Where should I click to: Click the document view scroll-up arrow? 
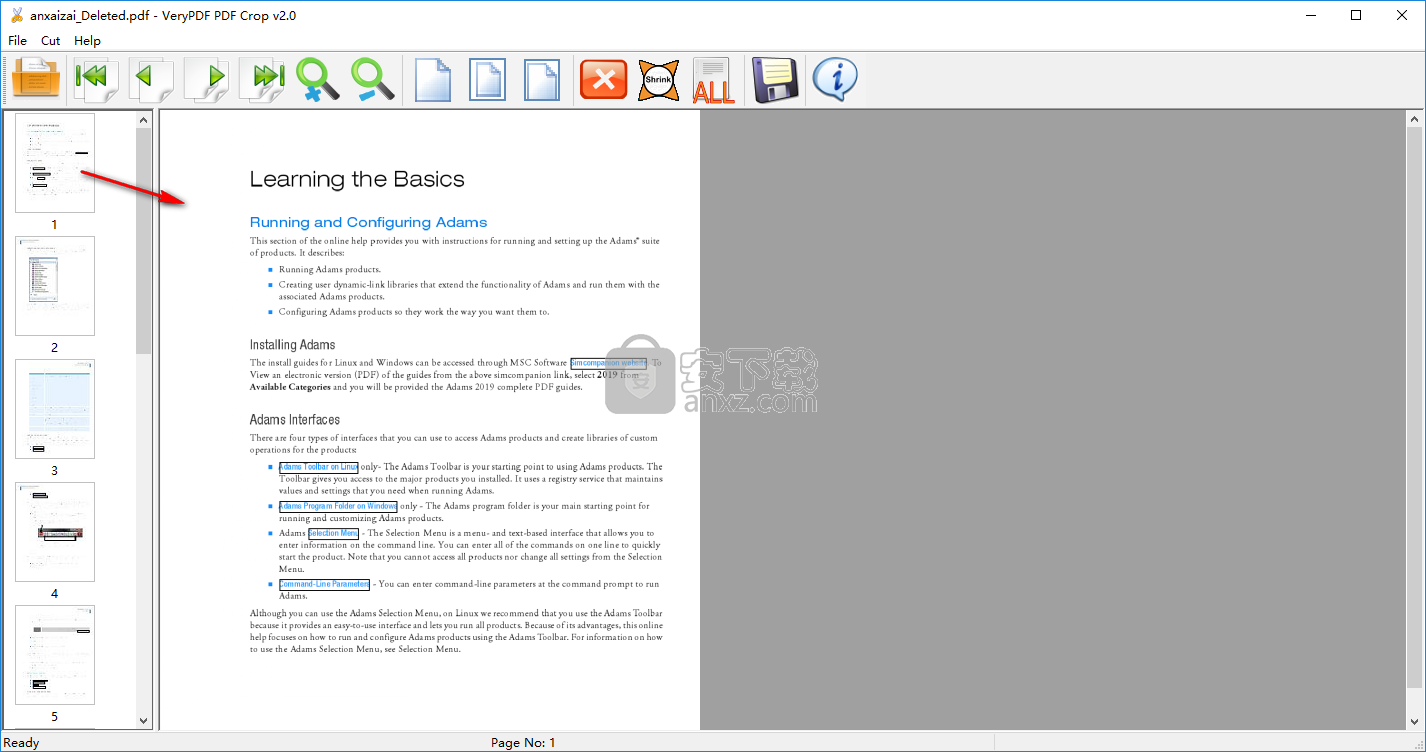tap(1414, 120)
